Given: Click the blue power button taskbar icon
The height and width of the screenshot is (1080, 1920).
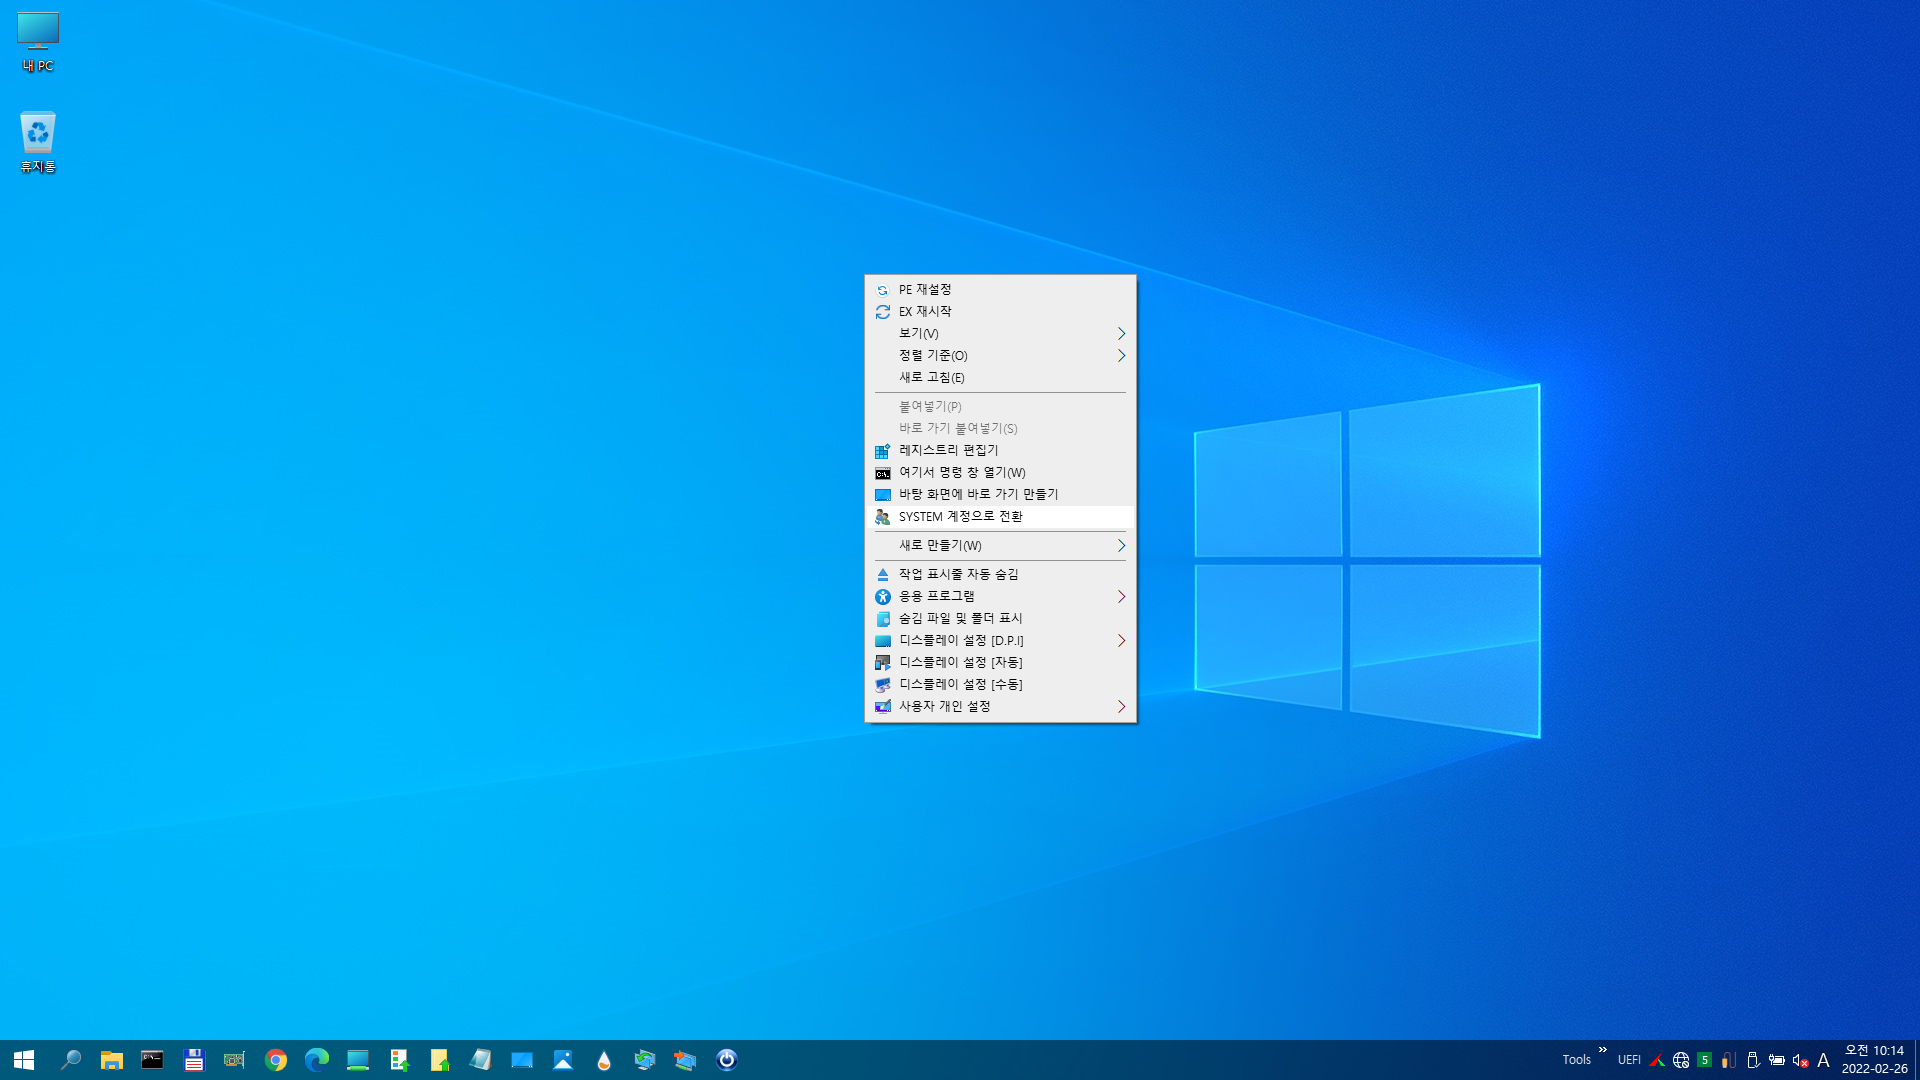Looking at the screenshot, I should (727, 1060).
